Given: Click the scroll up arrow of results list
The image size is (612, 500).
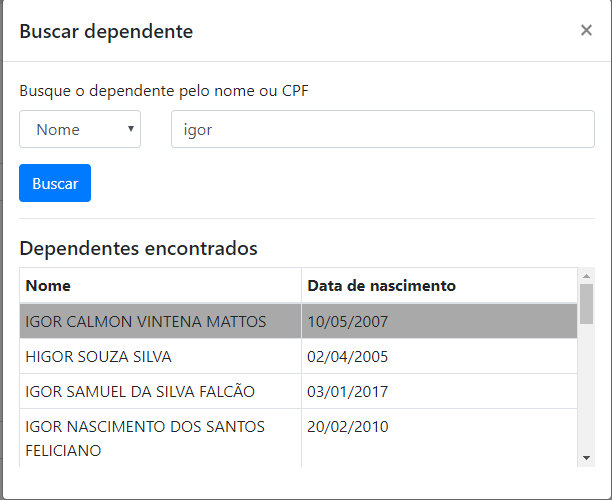Looking at the screenshot, I should [x=586, y=276].
